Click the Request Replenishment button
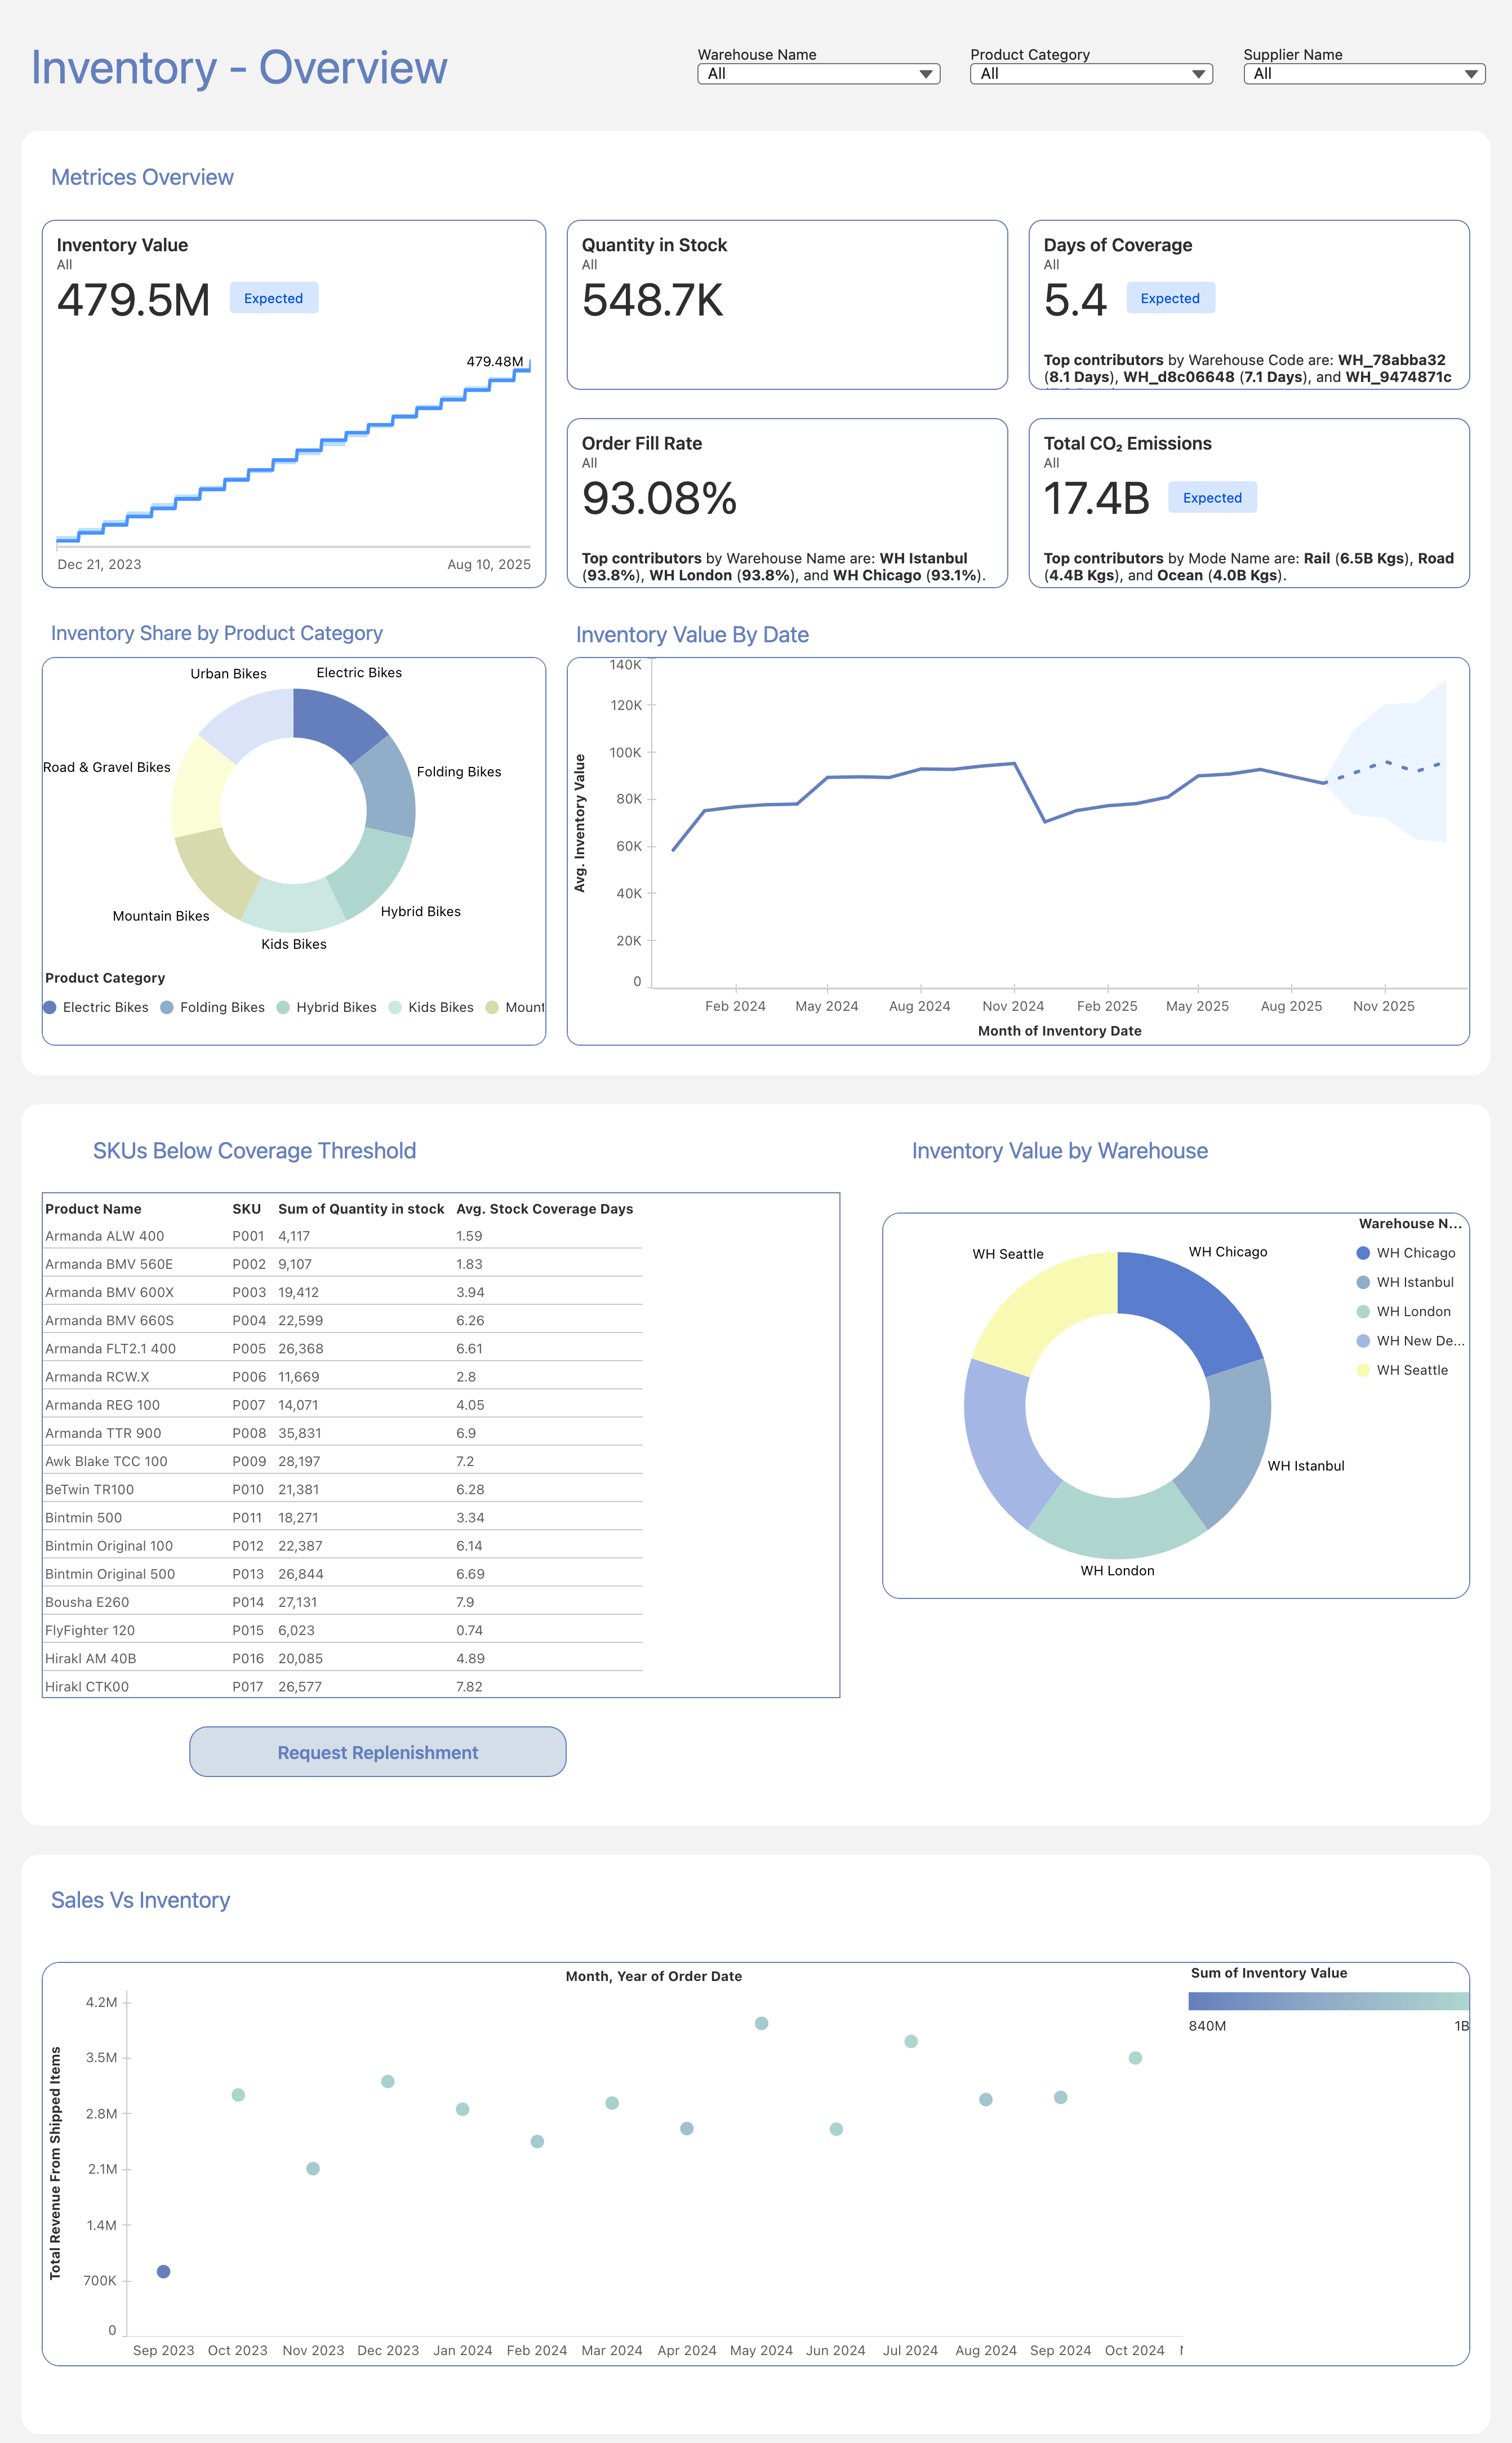 tap(378, 1752)
